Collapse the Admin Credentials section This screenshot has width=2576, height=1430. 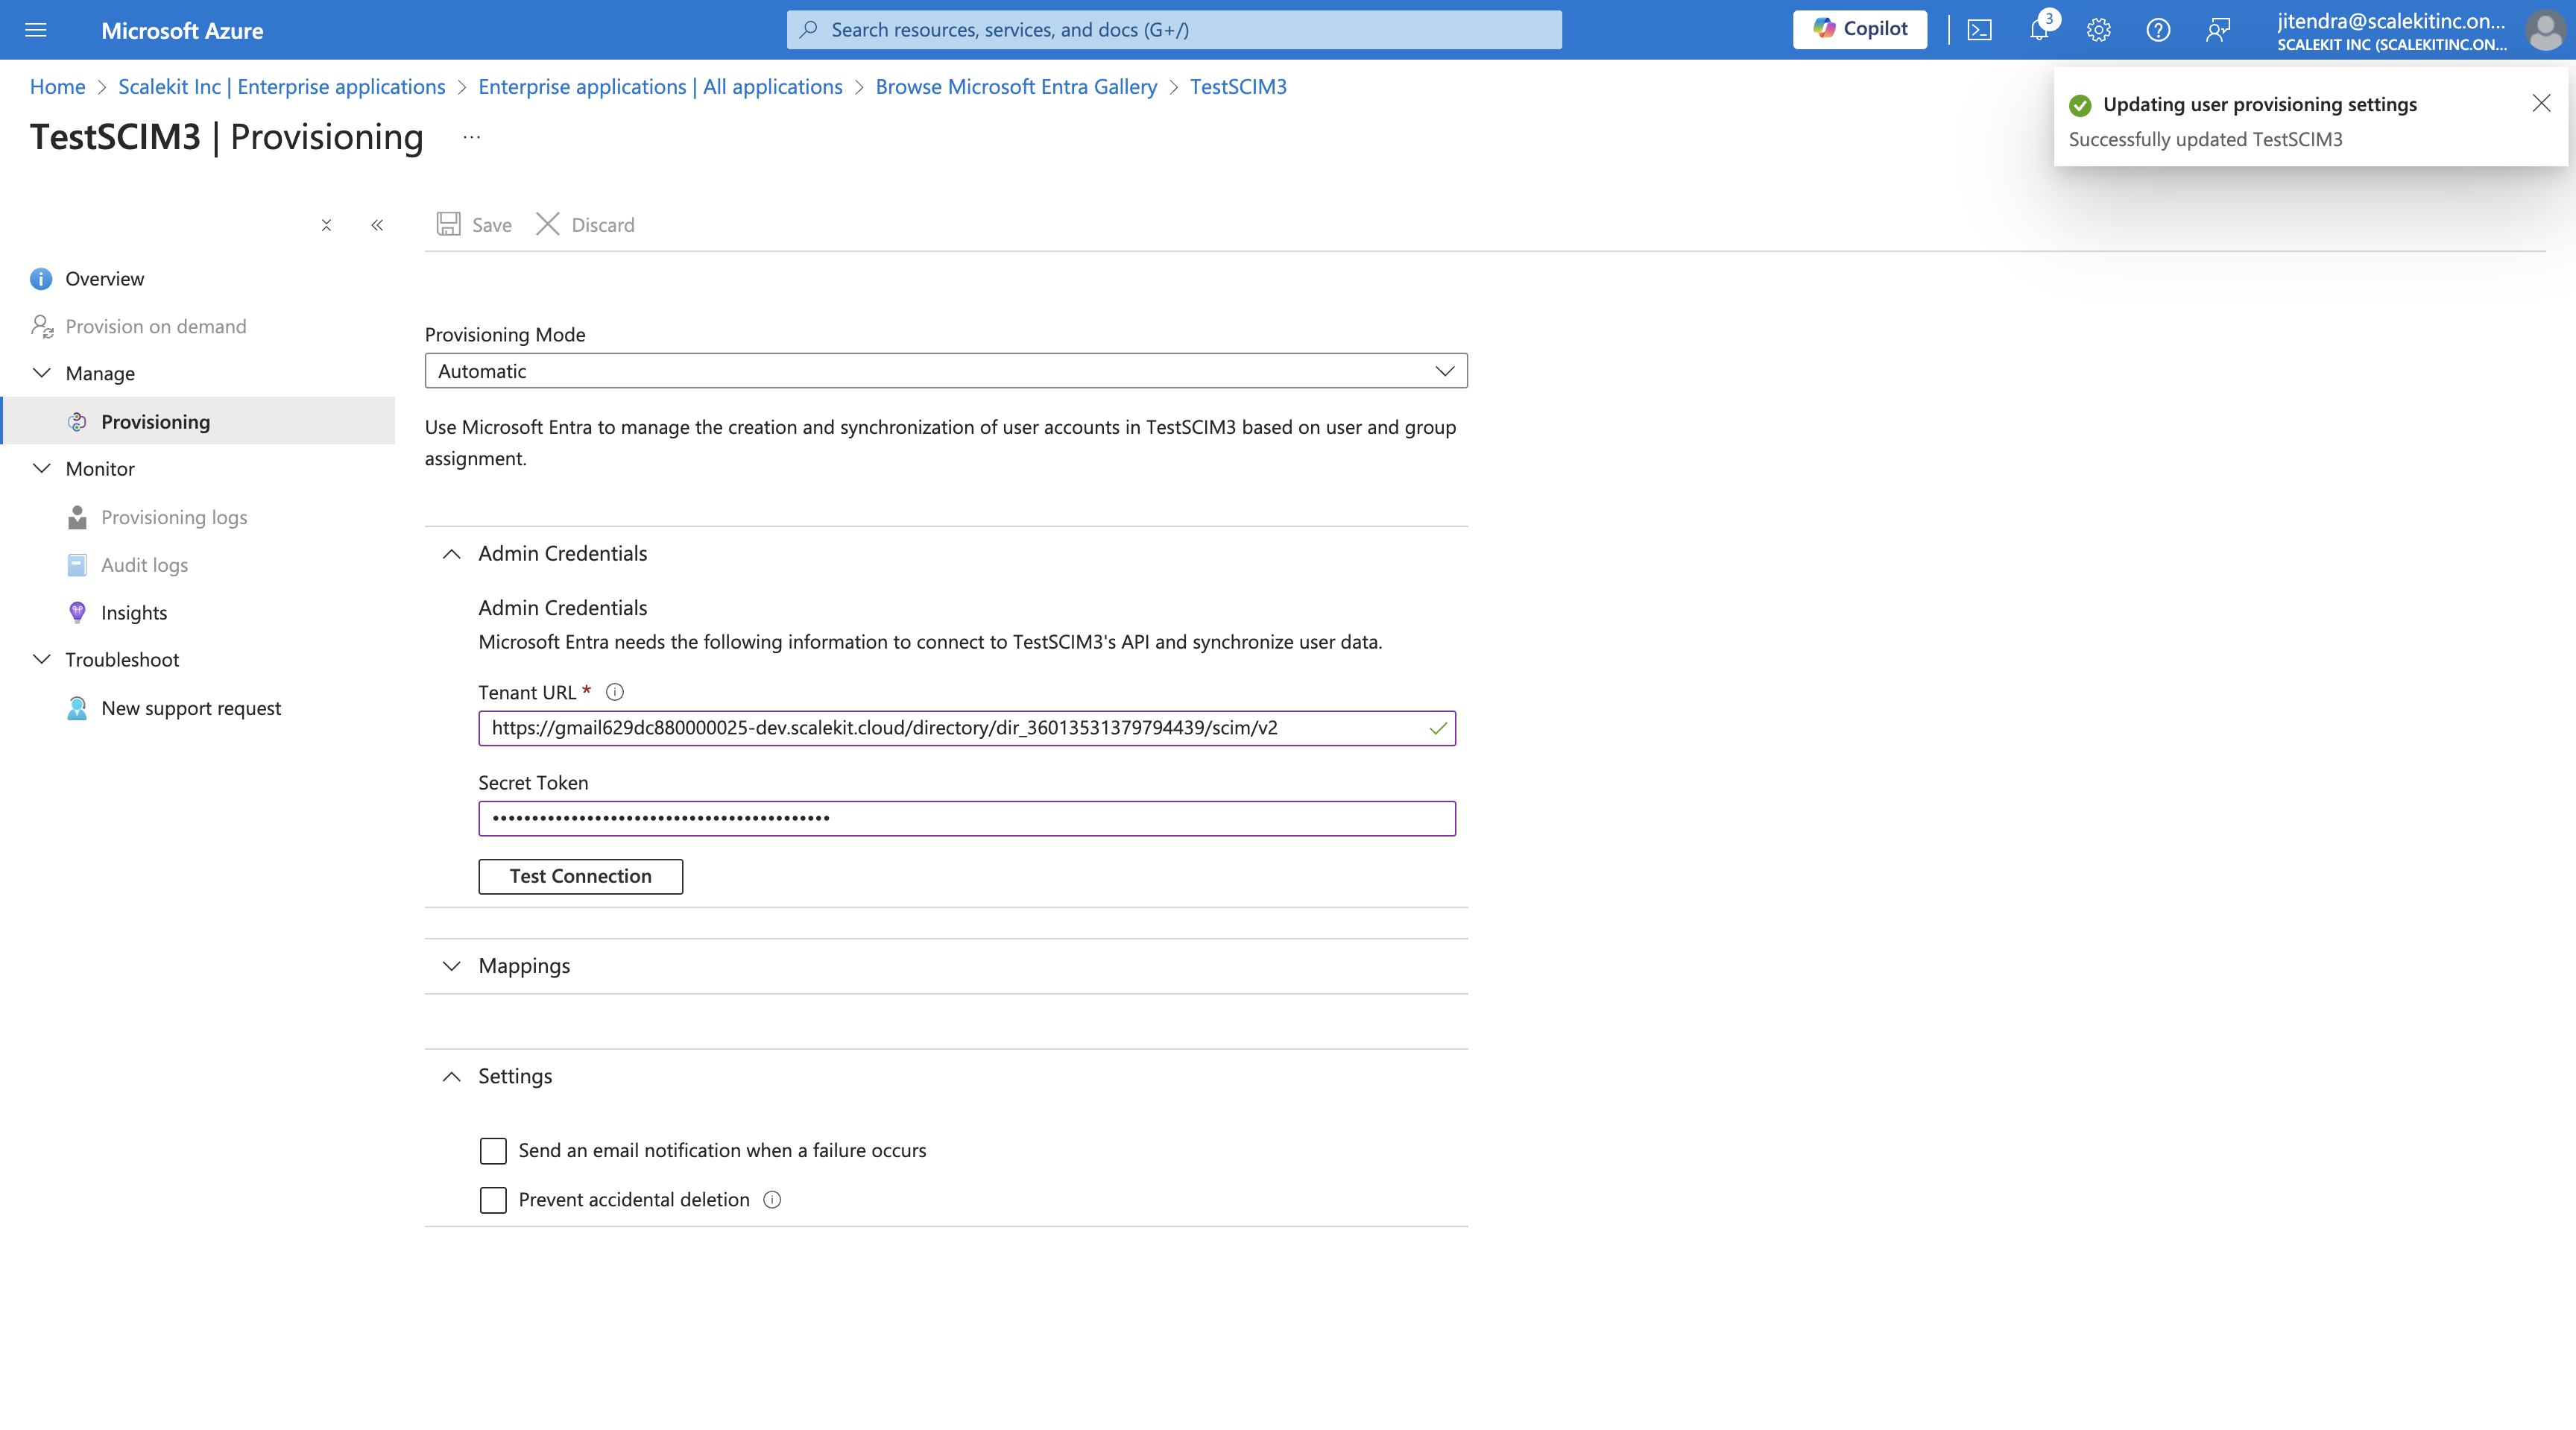451,553
